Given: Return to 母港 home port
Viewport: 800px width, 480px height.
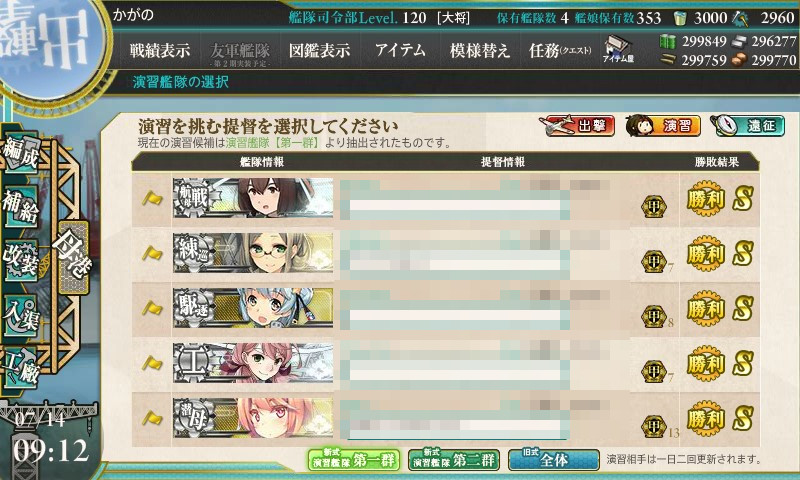Looking at the screenshot, I should pyautogui.click(x=73, y=258).
